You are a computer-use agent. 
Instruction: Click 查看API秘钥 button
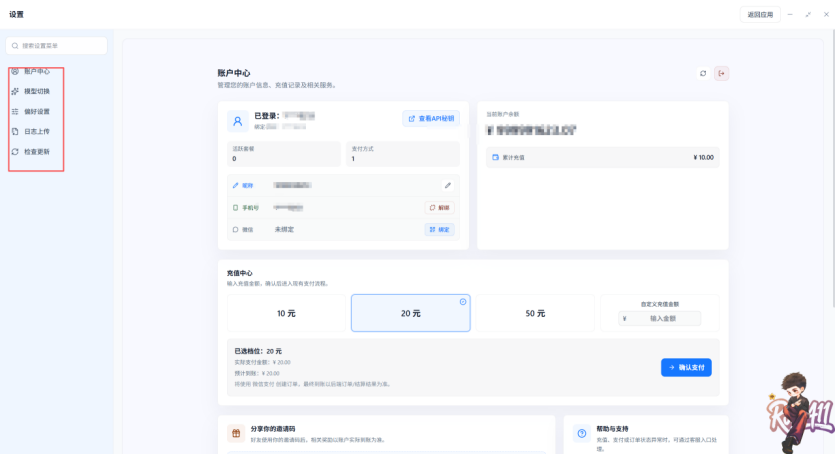[431, 119]
